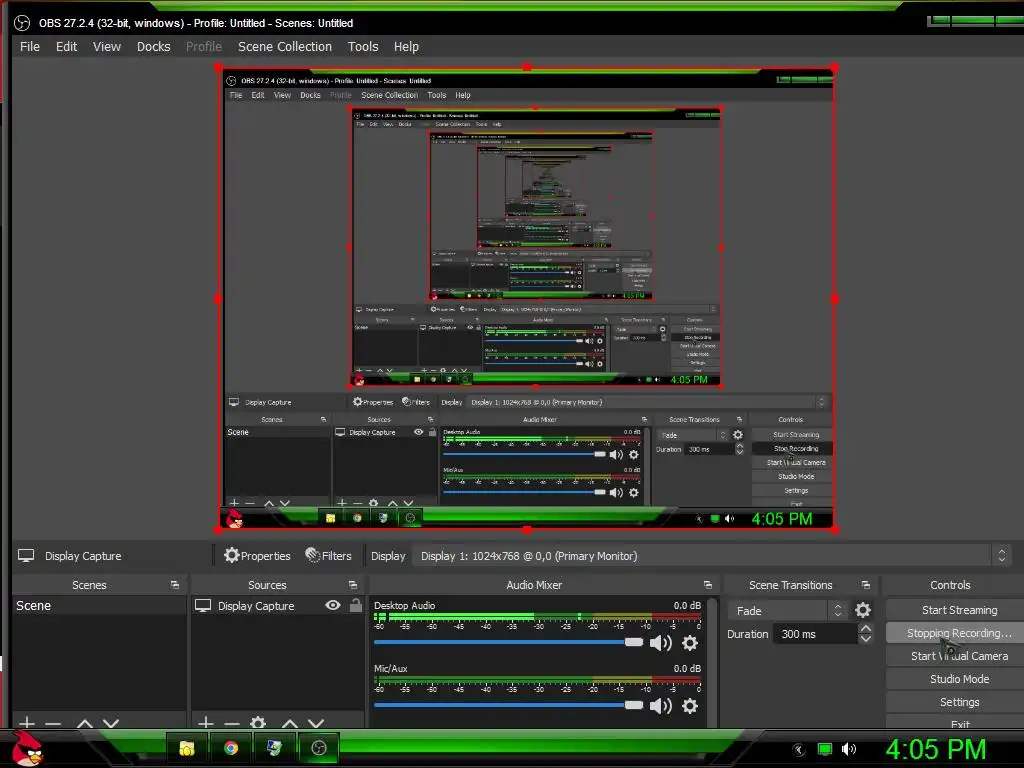Click the preview's top-center resize handle
The image size is (1024, 768).
[x=527, y=67]
